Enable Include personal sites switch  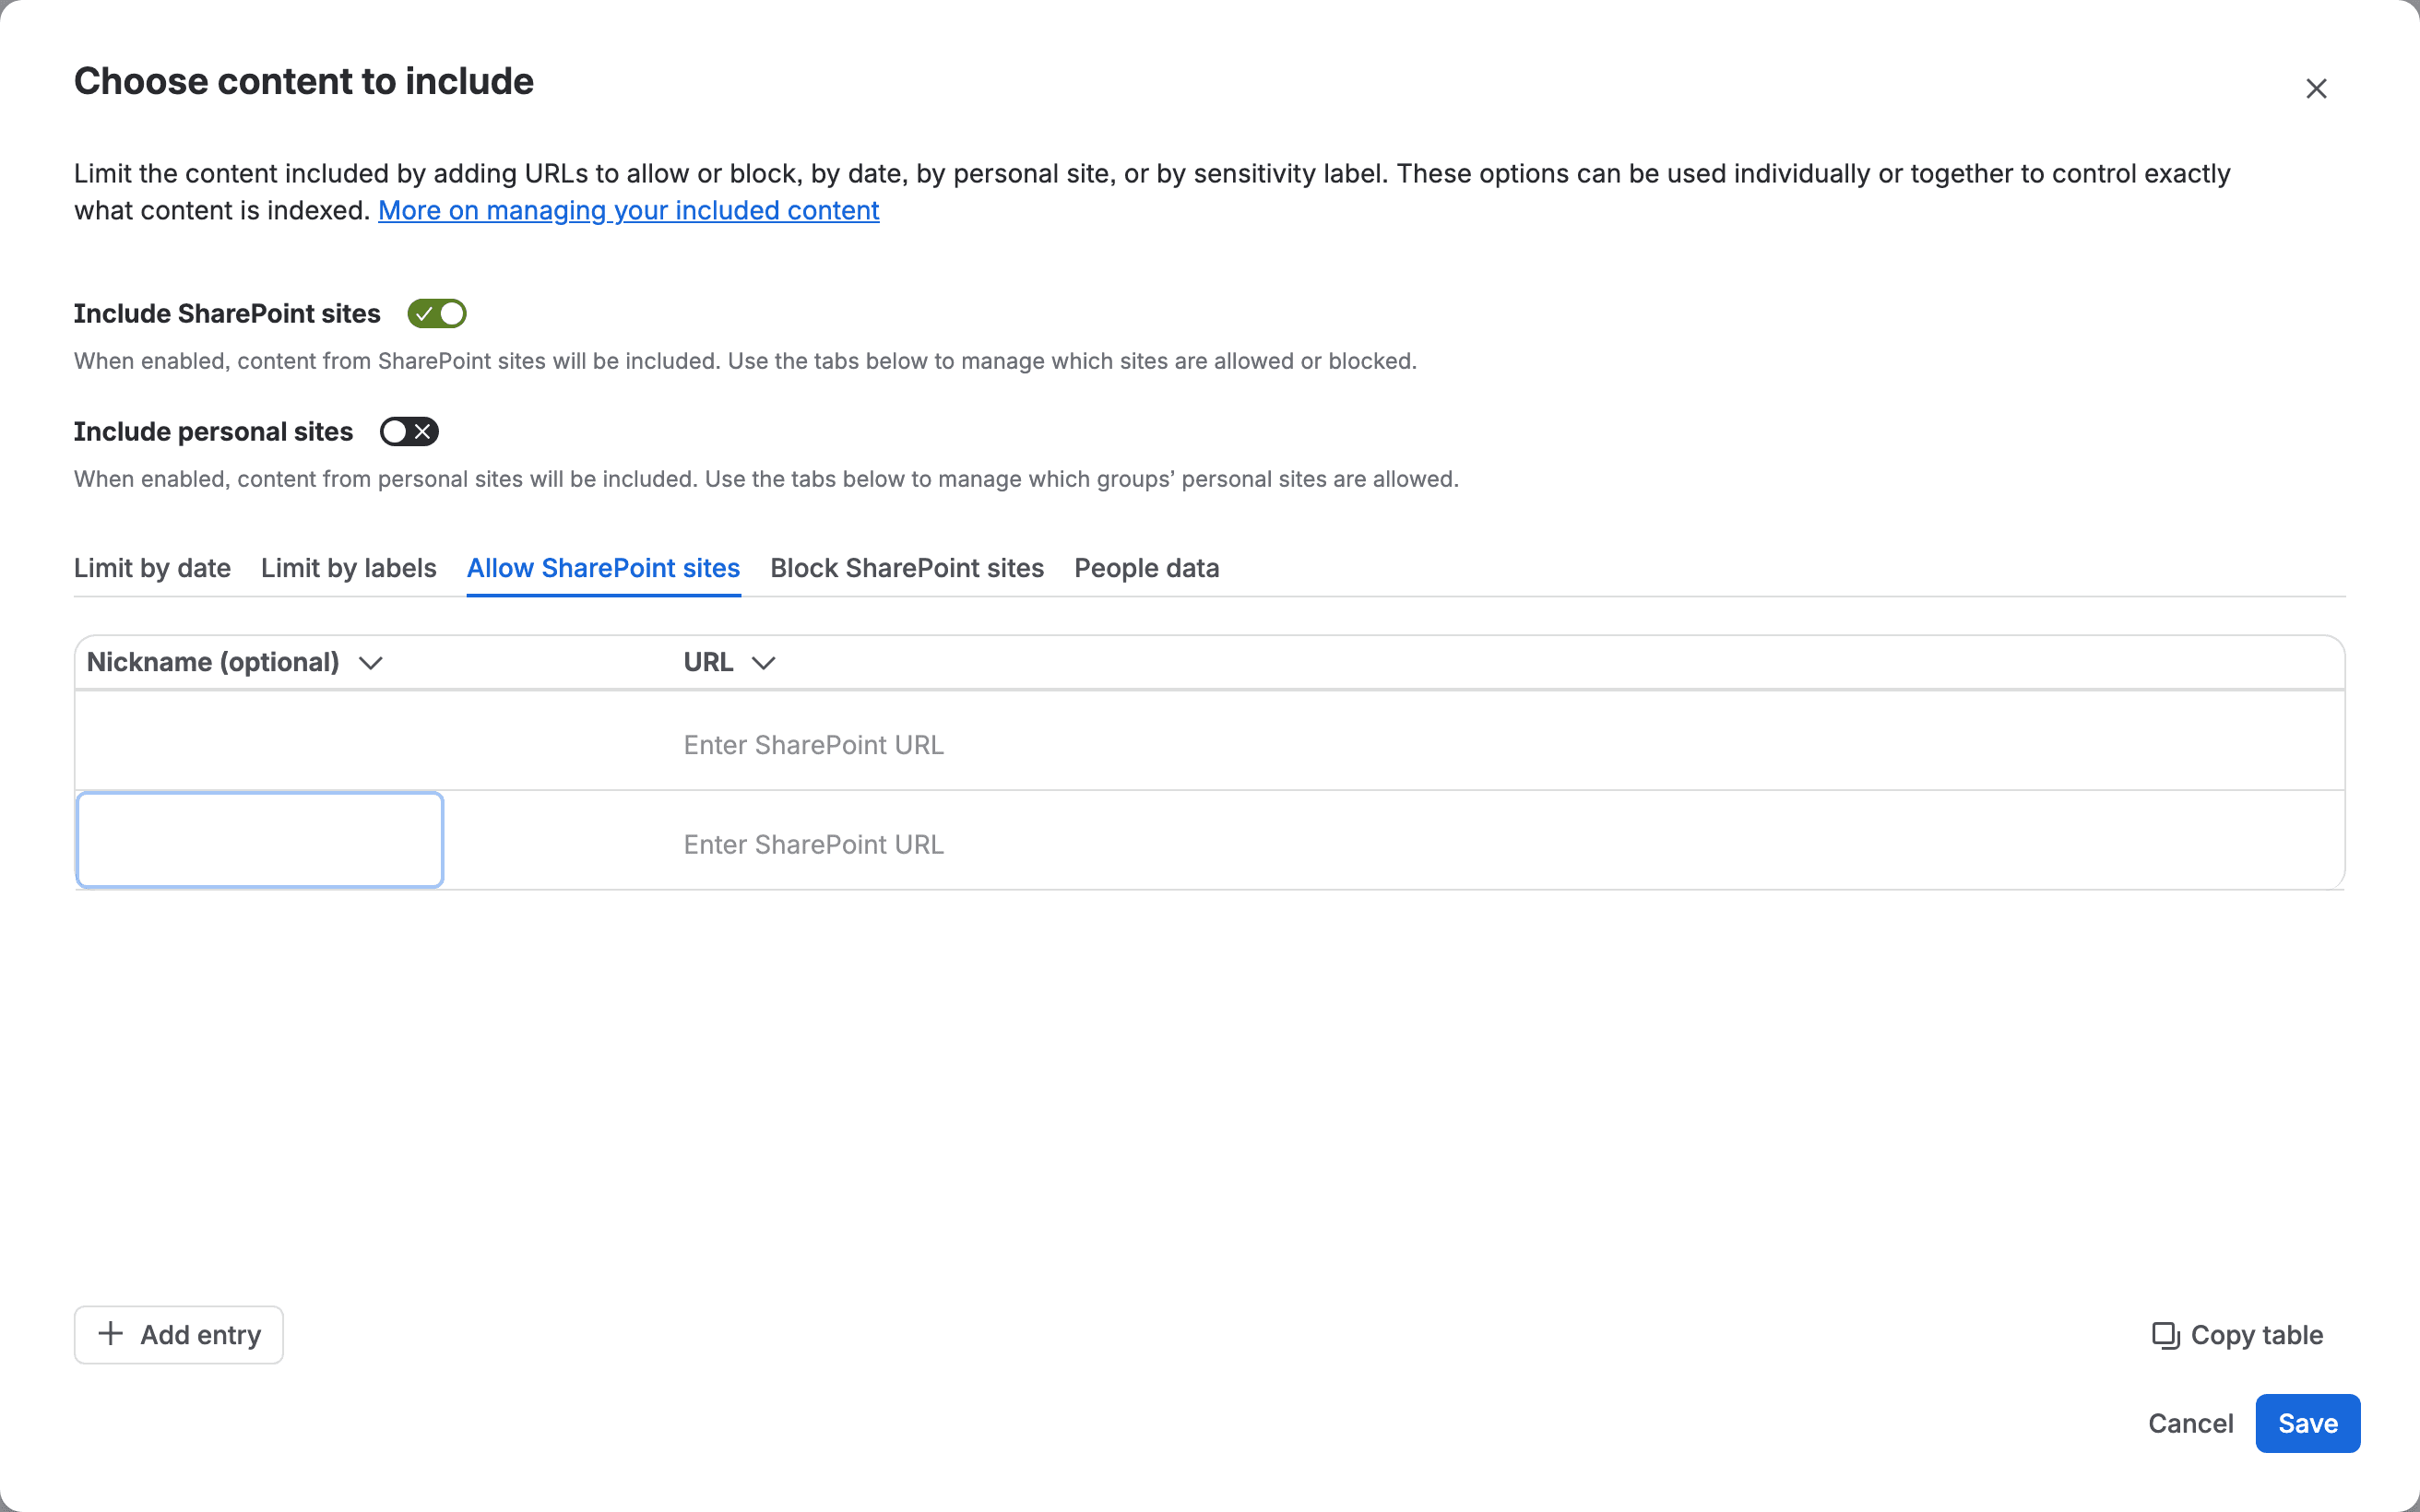click(x=409, y=432)
